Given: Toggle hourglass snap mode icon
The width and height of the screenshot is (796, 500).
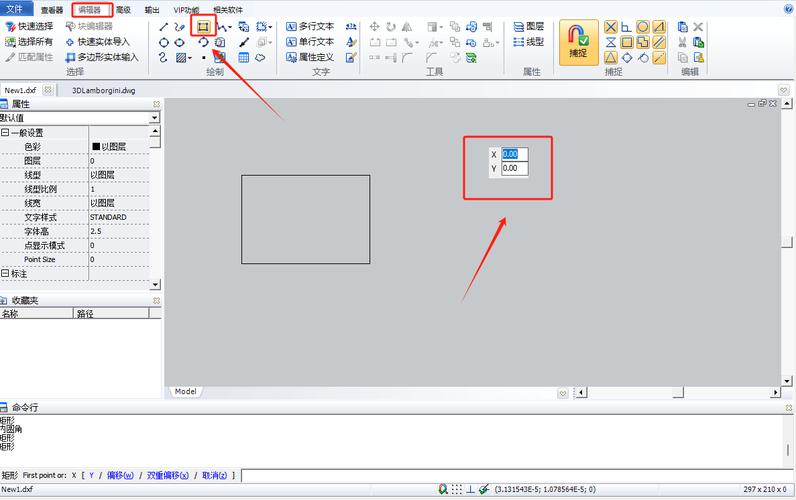Looking at the screenshot, I should coord(611,42).
